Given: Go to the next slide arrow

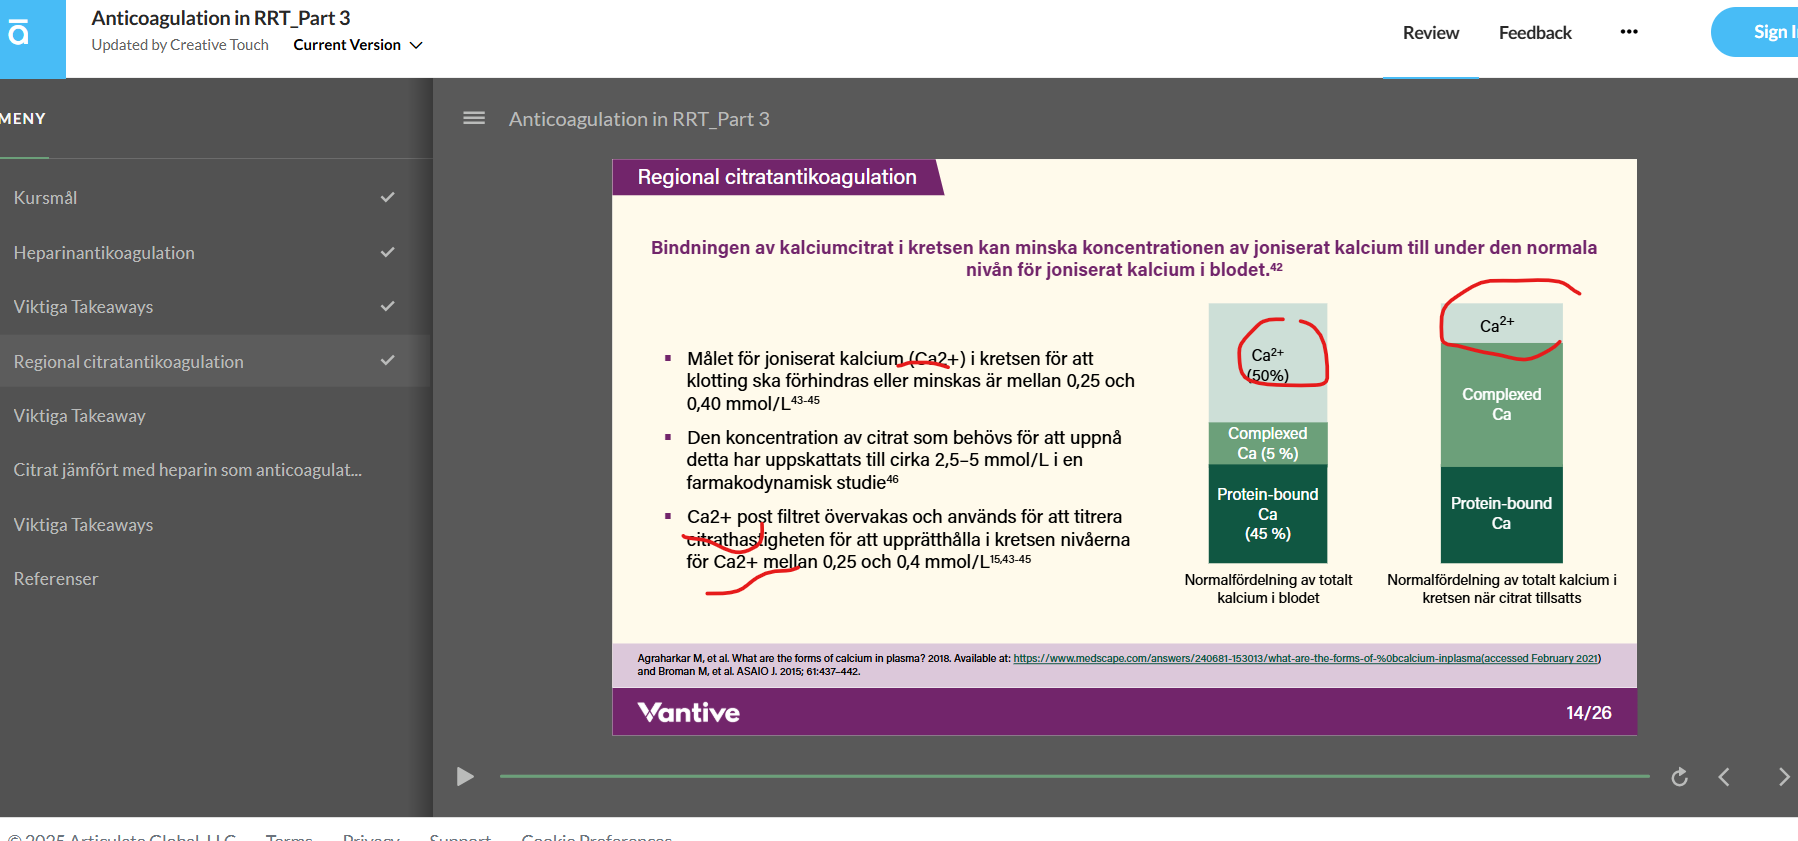Looking at the screenshot, I should pos(1784,777).
